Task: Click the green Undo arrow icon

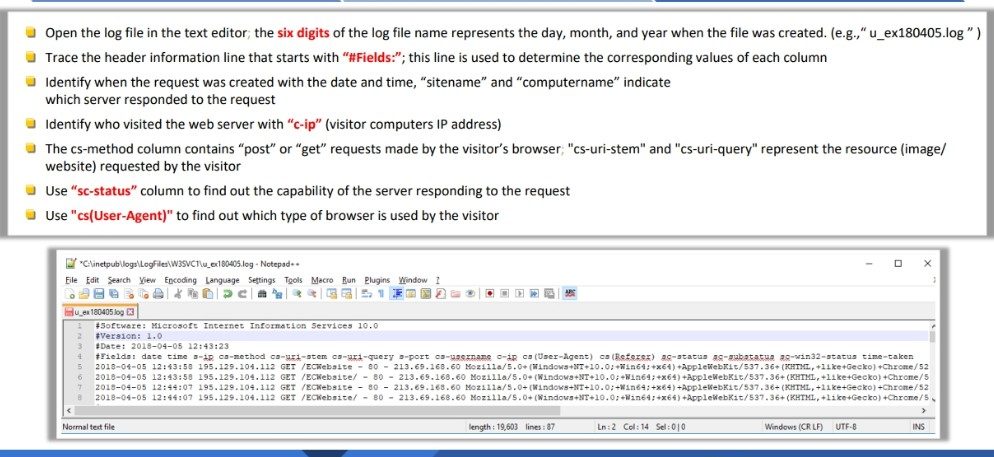Action: [x=228, y=293]
